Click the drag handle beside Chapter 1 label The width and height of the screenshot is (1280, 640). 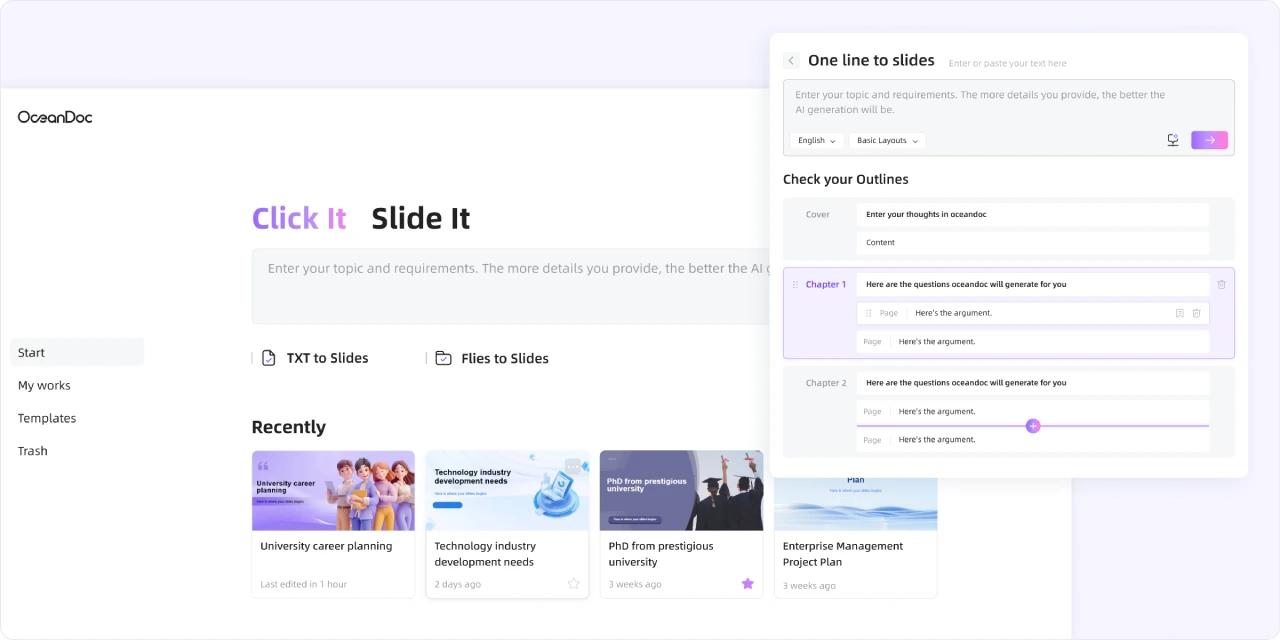point(796,285)
